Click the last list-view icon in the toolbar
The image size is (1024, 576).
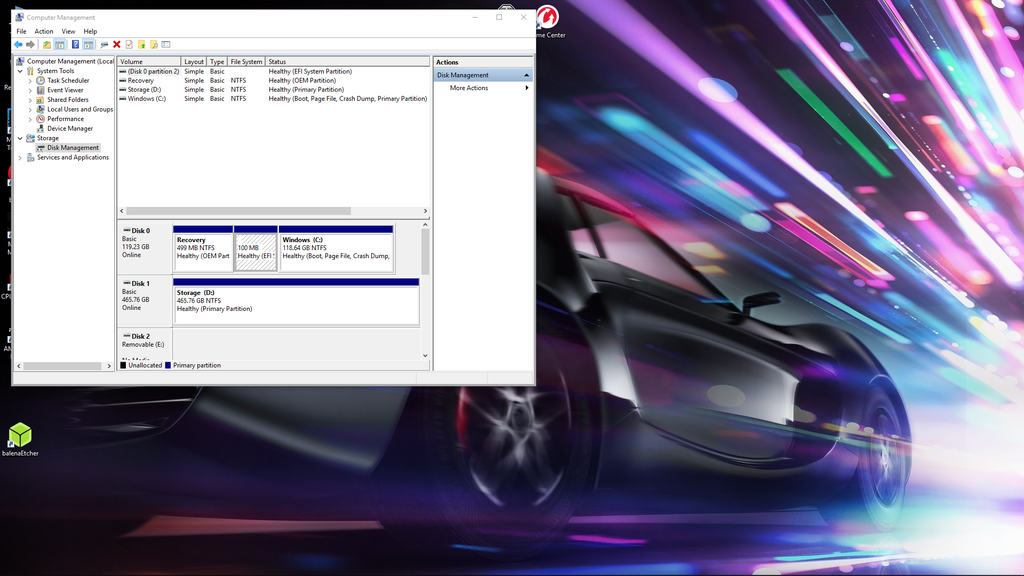[x=166, y=44]
